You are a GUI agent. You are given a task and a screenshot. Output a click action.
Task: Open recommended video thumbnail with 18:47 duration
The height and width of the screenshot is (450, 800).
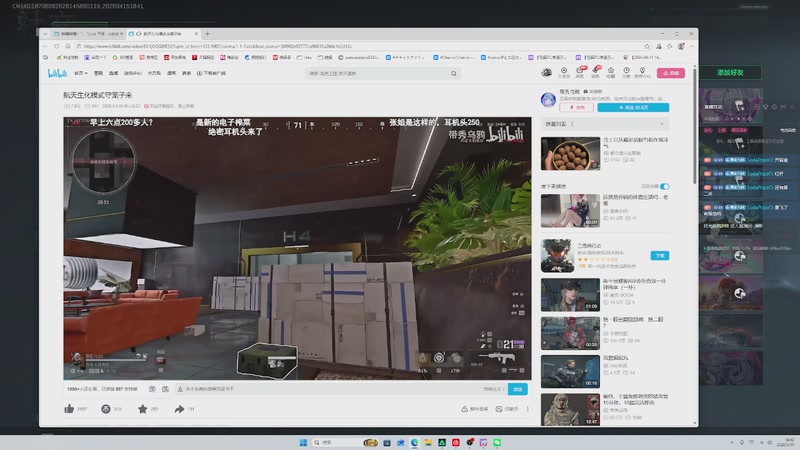(x=570, y=409)
